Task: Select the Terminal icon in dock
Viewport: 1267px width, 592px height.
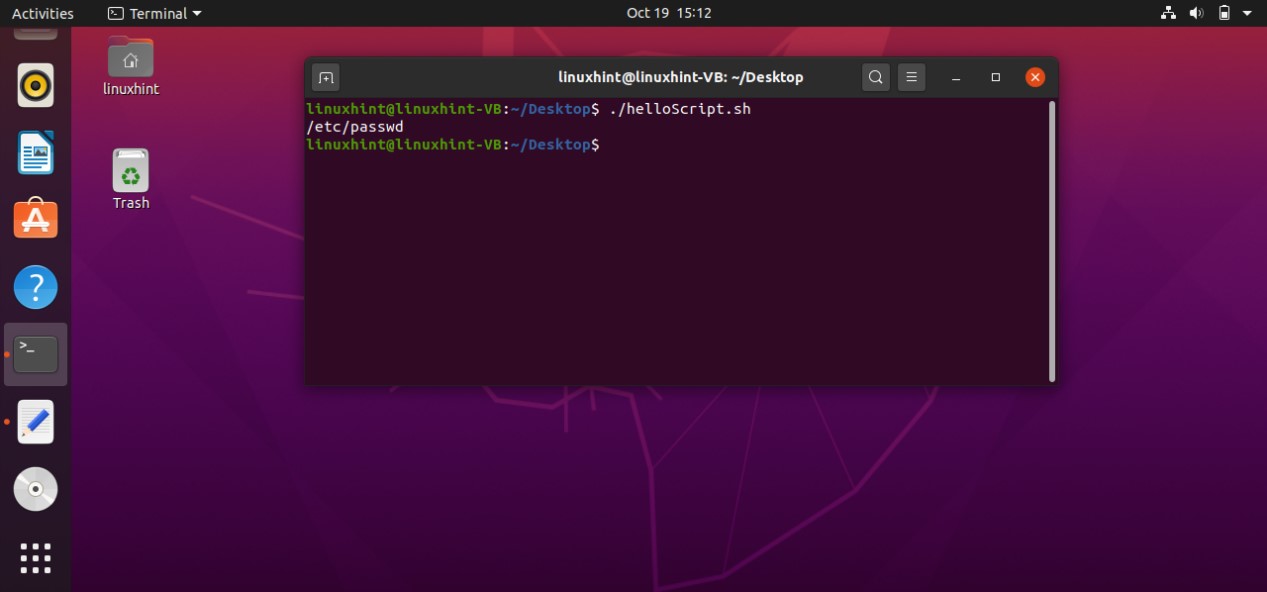Action: (x=36, y=354)
